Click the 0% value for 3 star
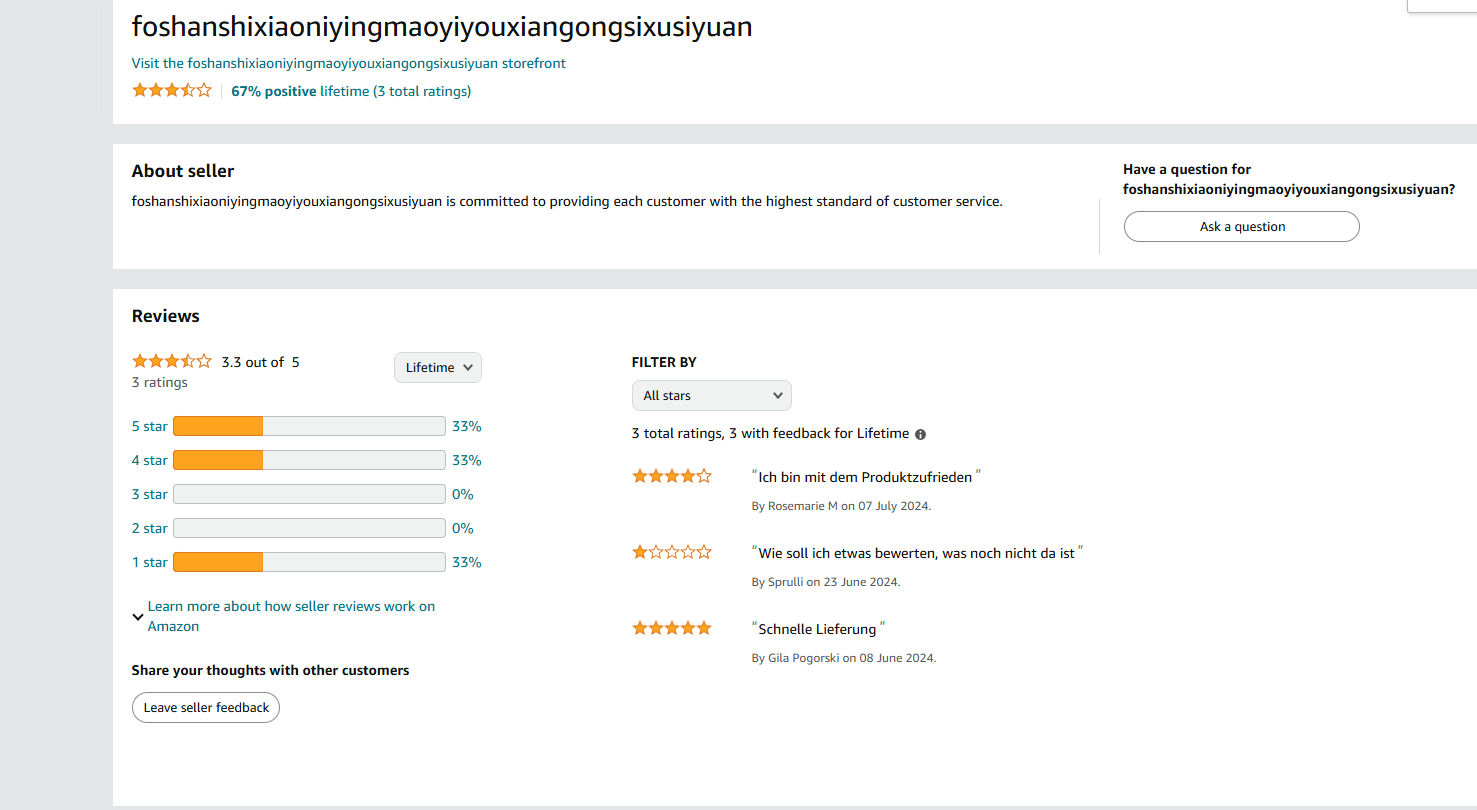This screenshot has width=1477, height=810. pyautogui.click(x=463, y=495)
